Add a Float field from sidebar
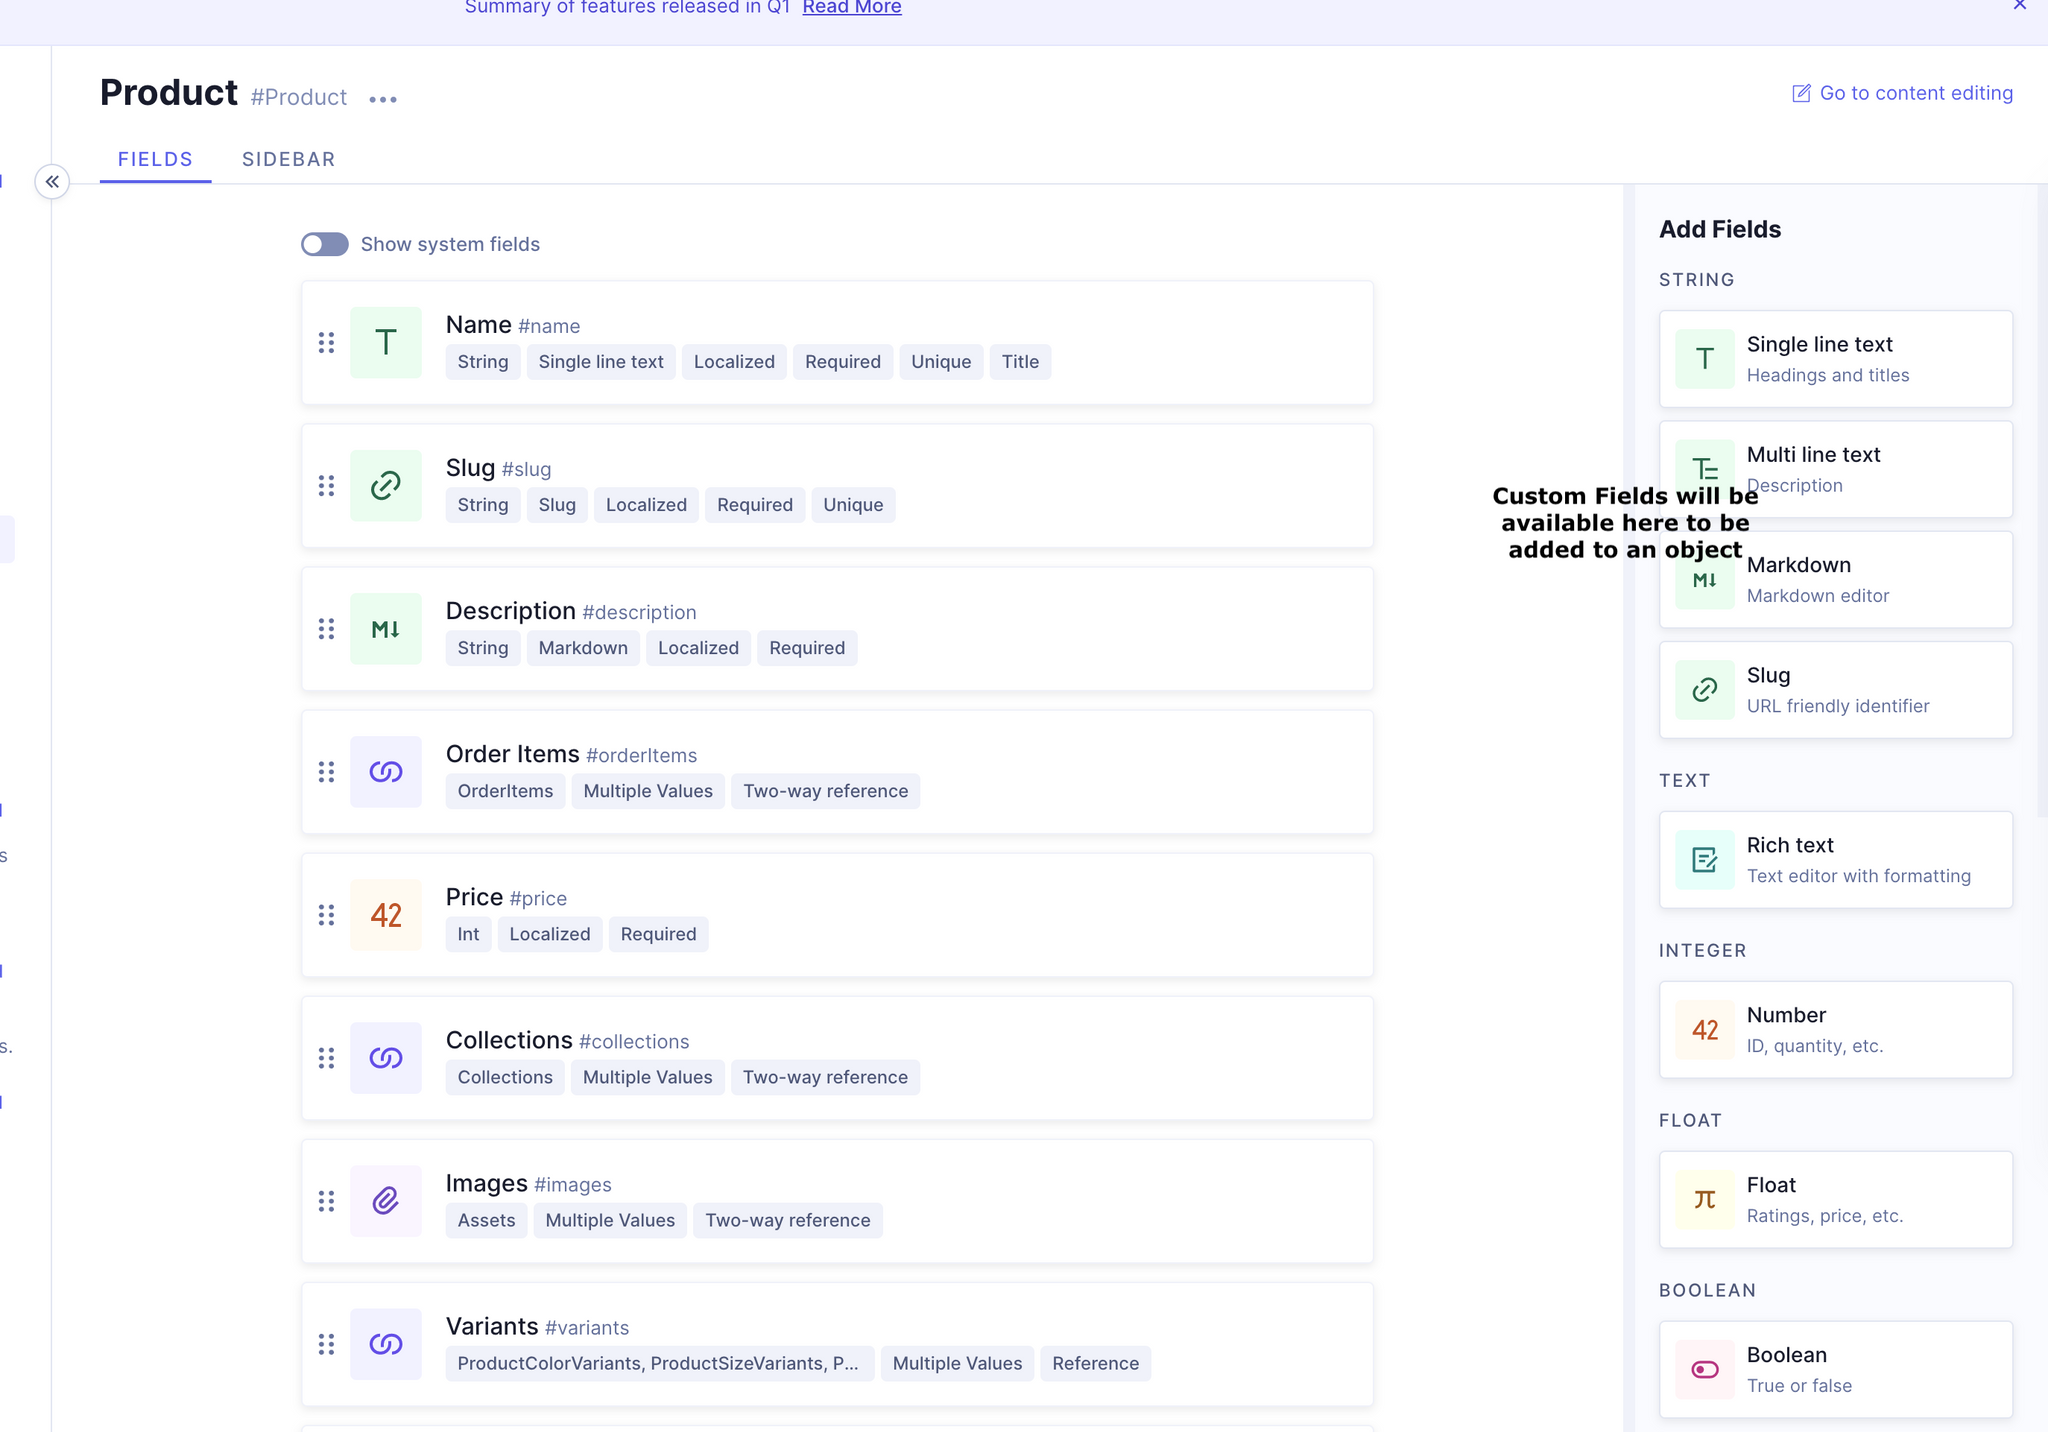This screenshot has height=1432, width=2048. (x=1836, y=1199)
